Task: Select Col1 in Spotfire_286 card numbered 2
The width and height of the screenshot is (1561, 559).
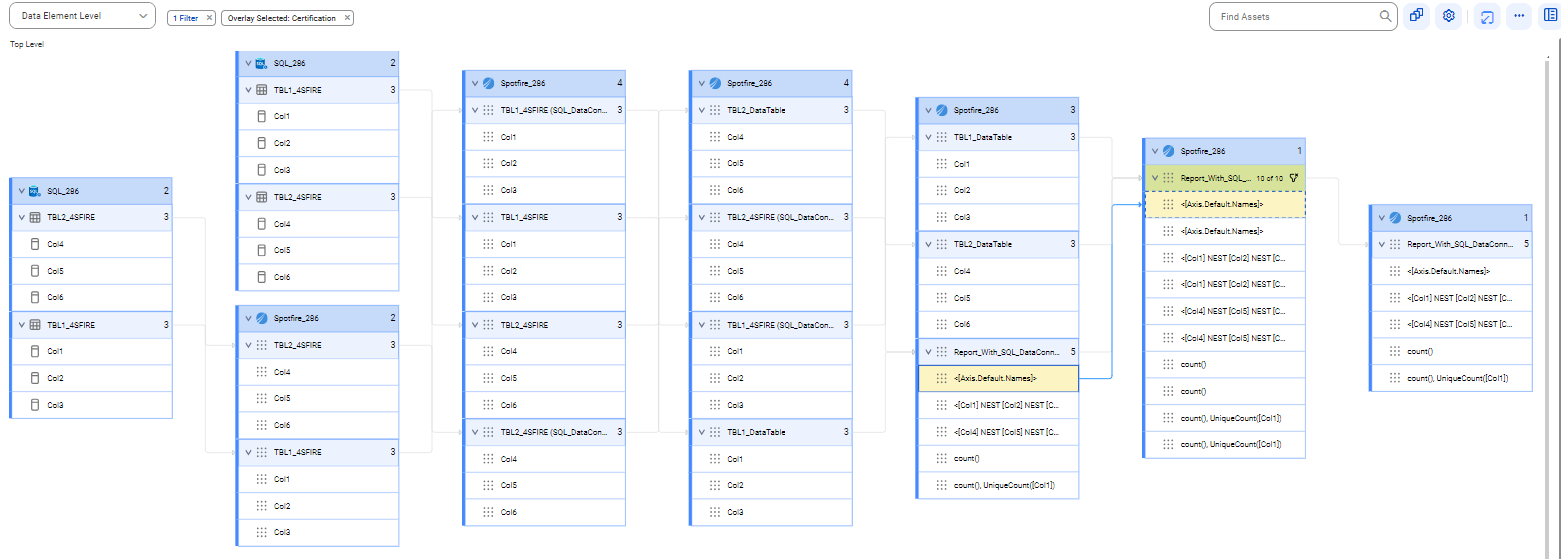Action: pyautogui.click(x=318, y=479)
